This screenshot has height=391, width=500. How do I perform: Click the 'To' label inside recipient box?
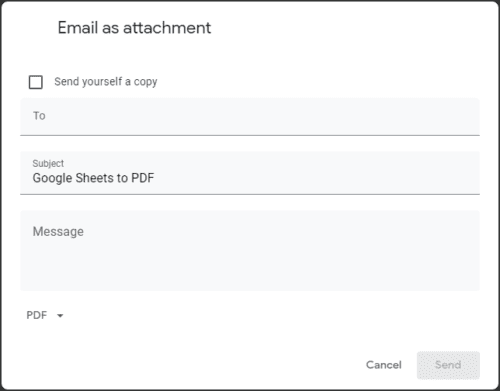(x=39, y=116)
